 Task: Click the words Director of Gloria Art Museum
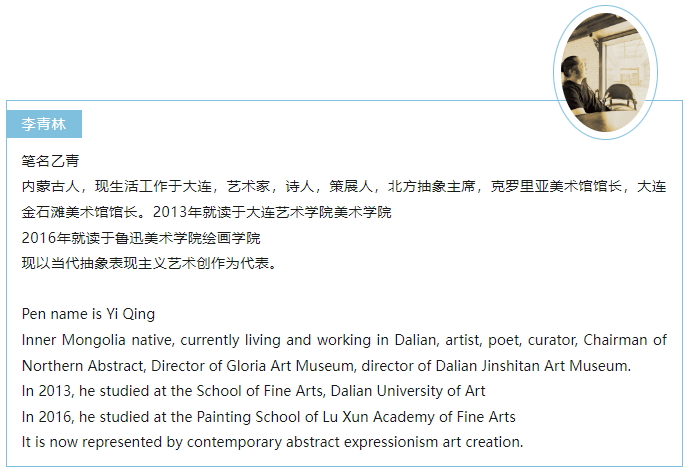click(x=252, y=366)
